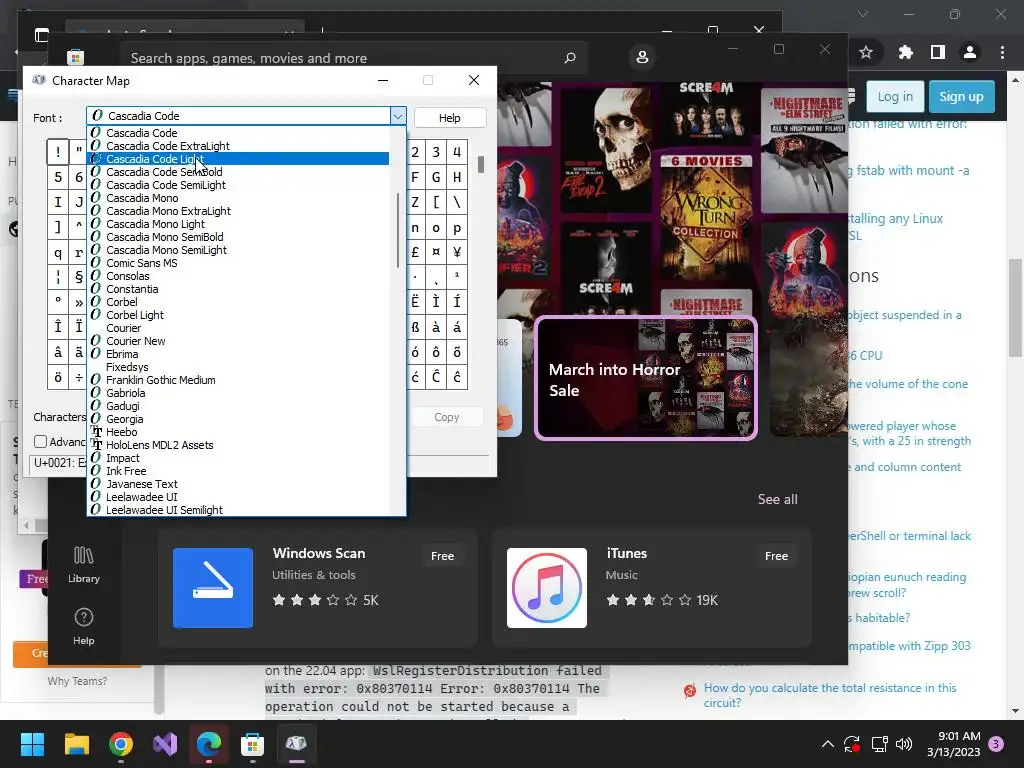Choose Consolas in the font dropdown

[238, 276]
